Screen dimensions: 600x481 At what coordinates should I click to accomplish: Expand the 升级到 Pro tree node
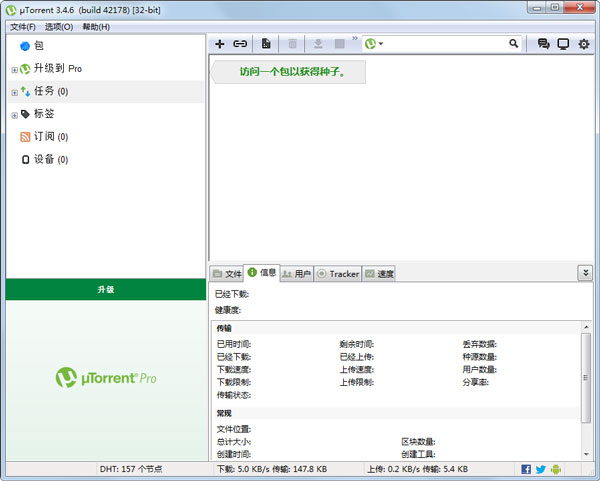point(15,70)
